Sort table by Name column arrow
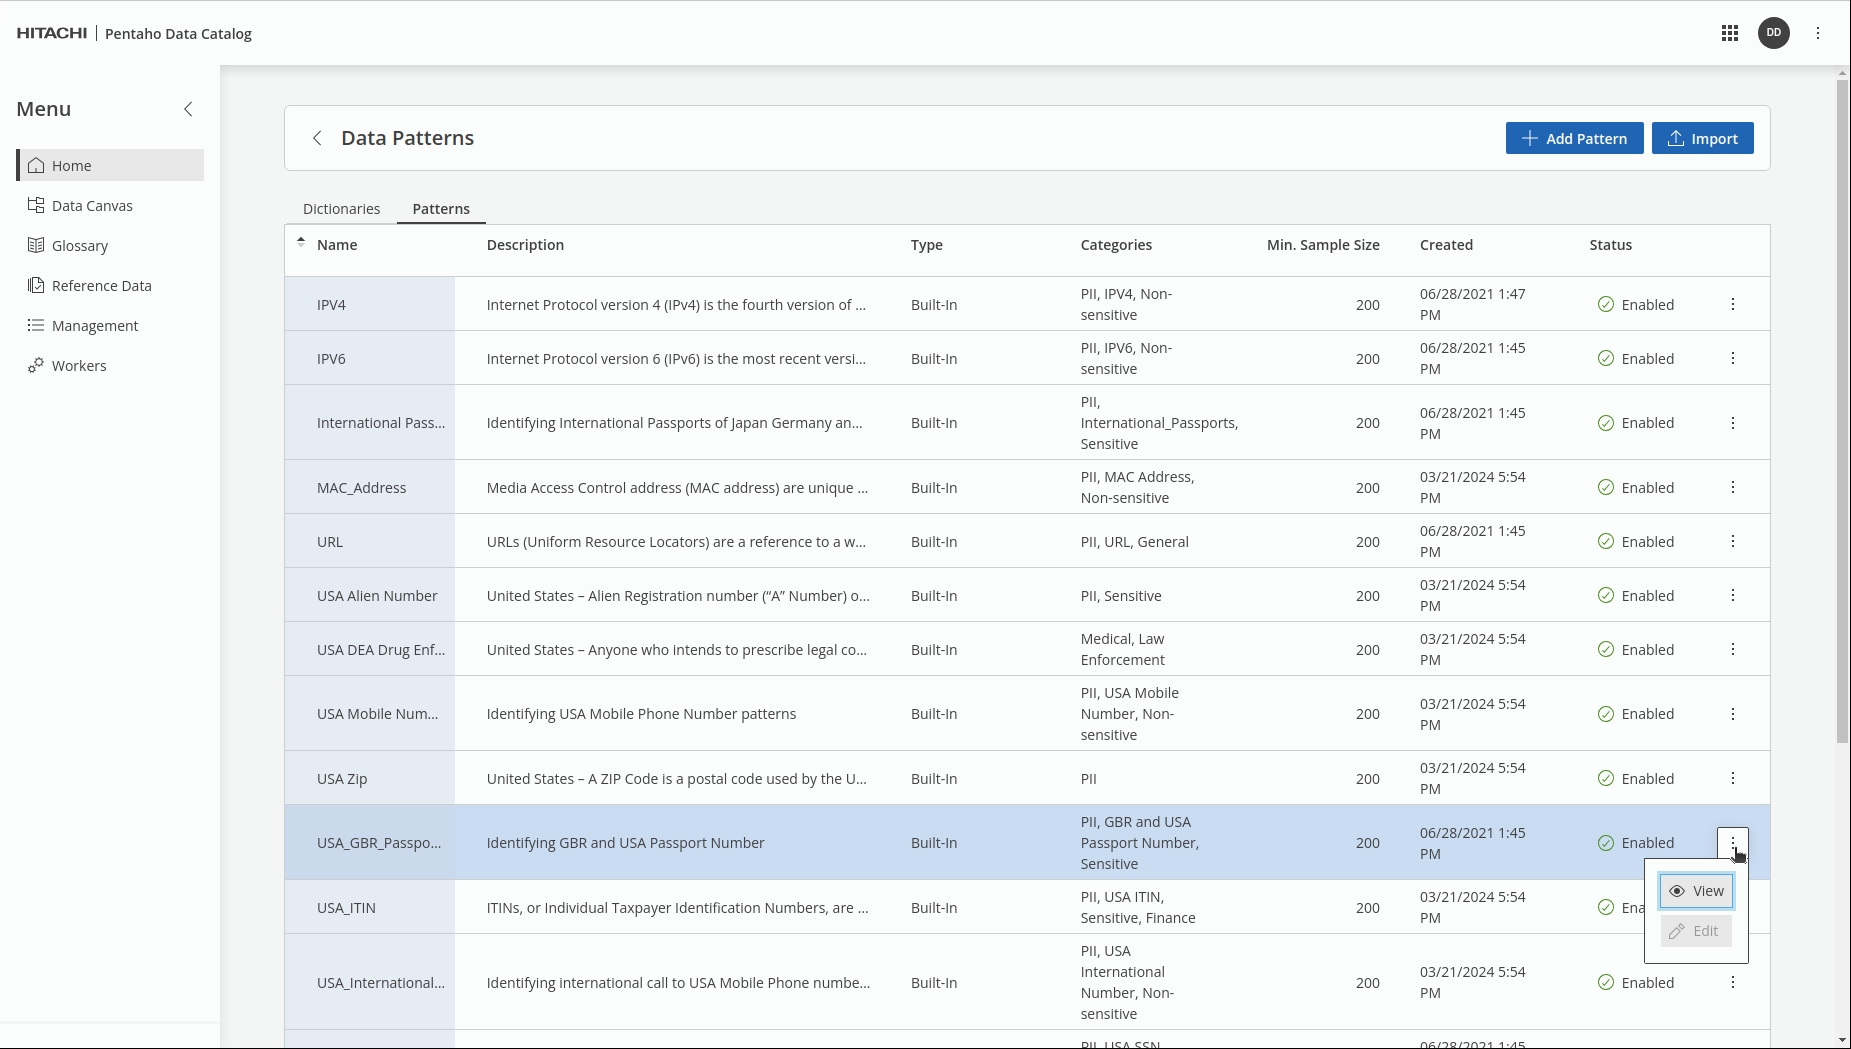 tap(301, 242)
